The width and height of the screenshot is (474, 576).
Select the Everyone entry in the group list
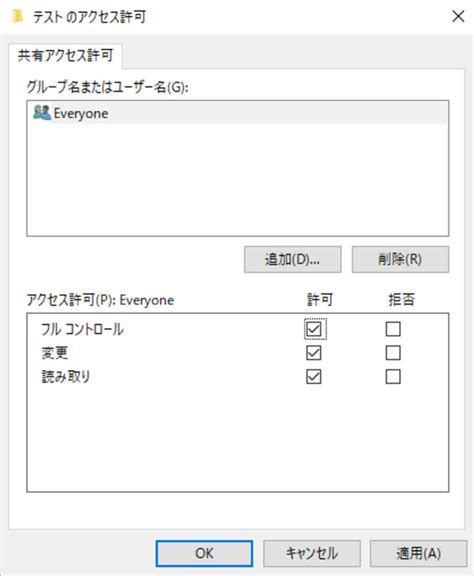(x=237, y=113)
